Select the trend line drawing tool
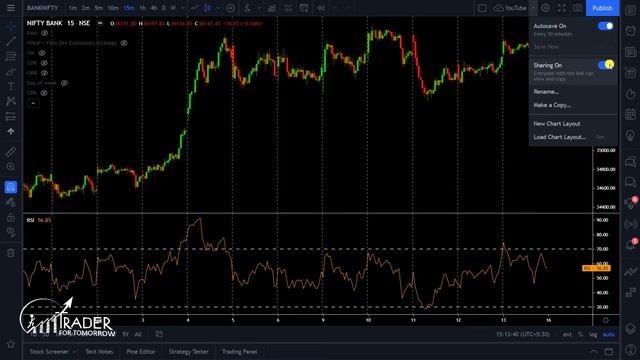This screenshot has height=360, width=640. point(11,41)
